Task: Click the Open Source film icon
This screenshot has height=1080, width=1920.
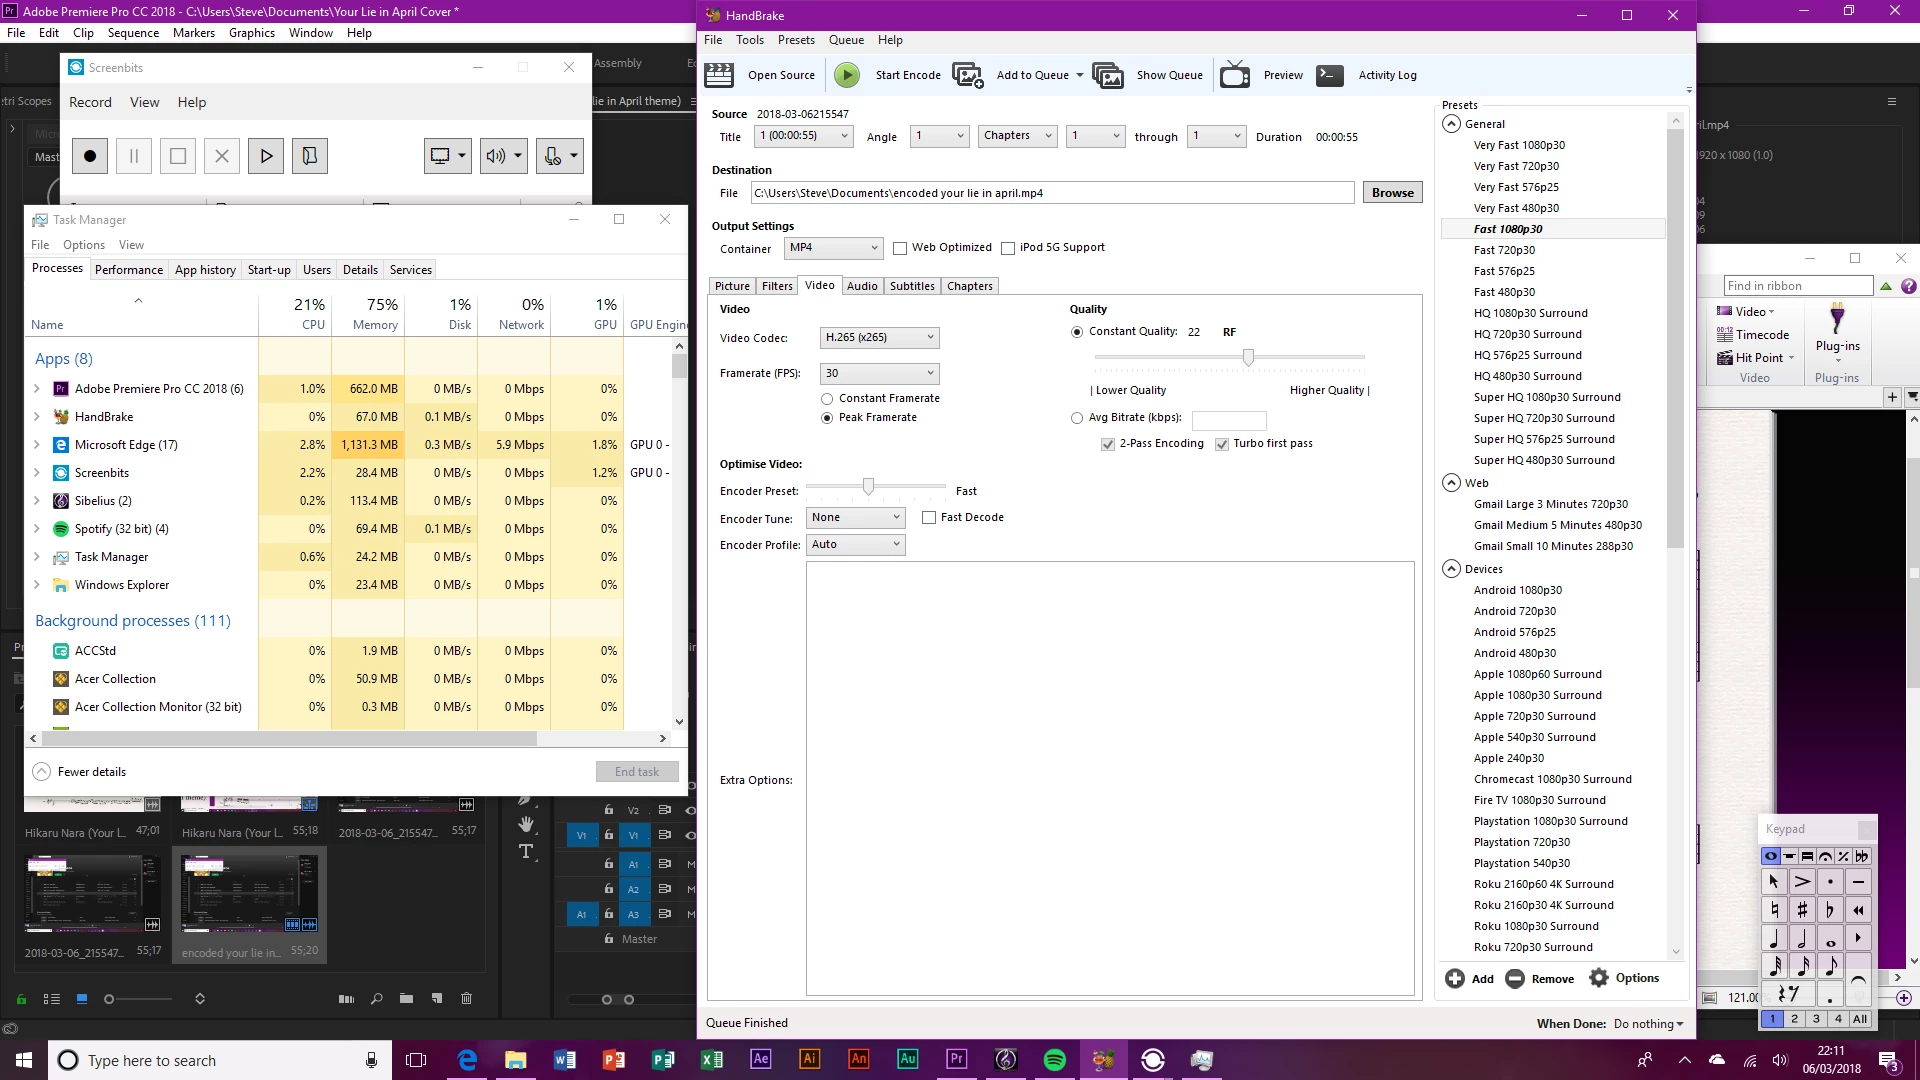Action: (719, 75)
